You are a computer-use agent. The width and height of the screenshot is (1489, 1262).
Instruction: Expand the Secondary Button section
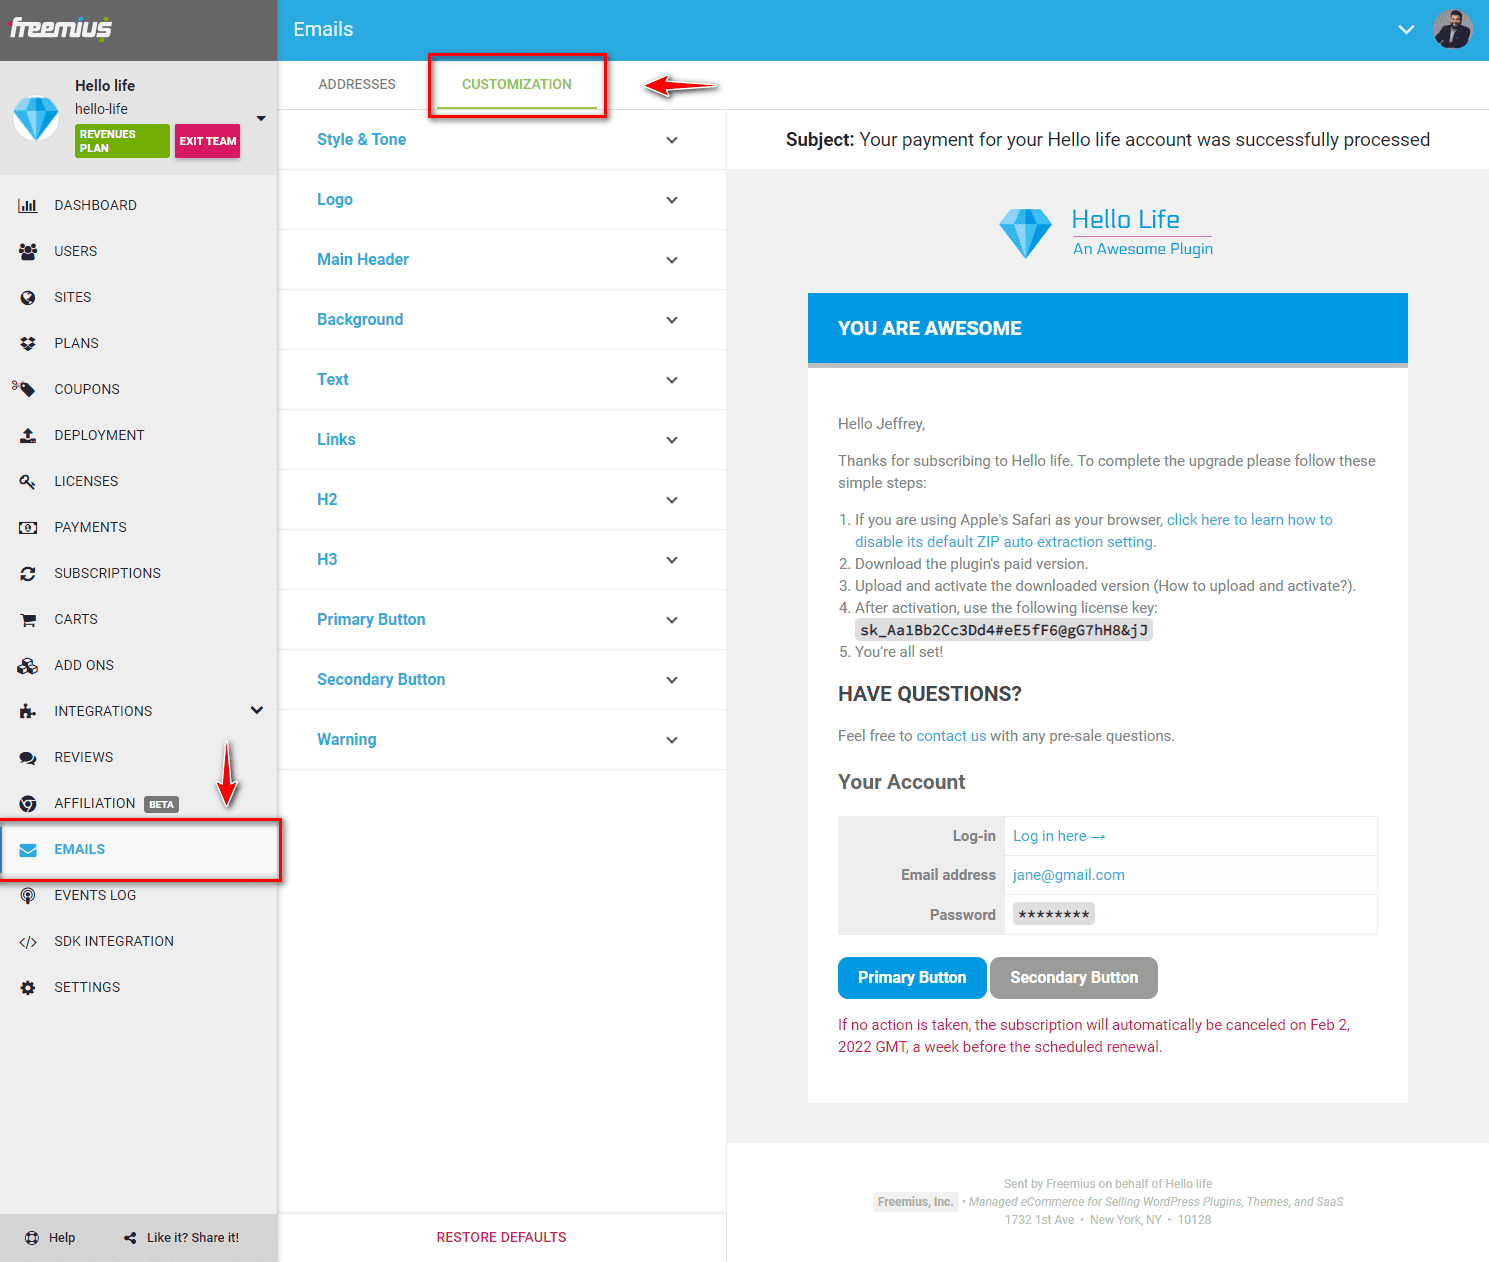(x=502, y=680)
